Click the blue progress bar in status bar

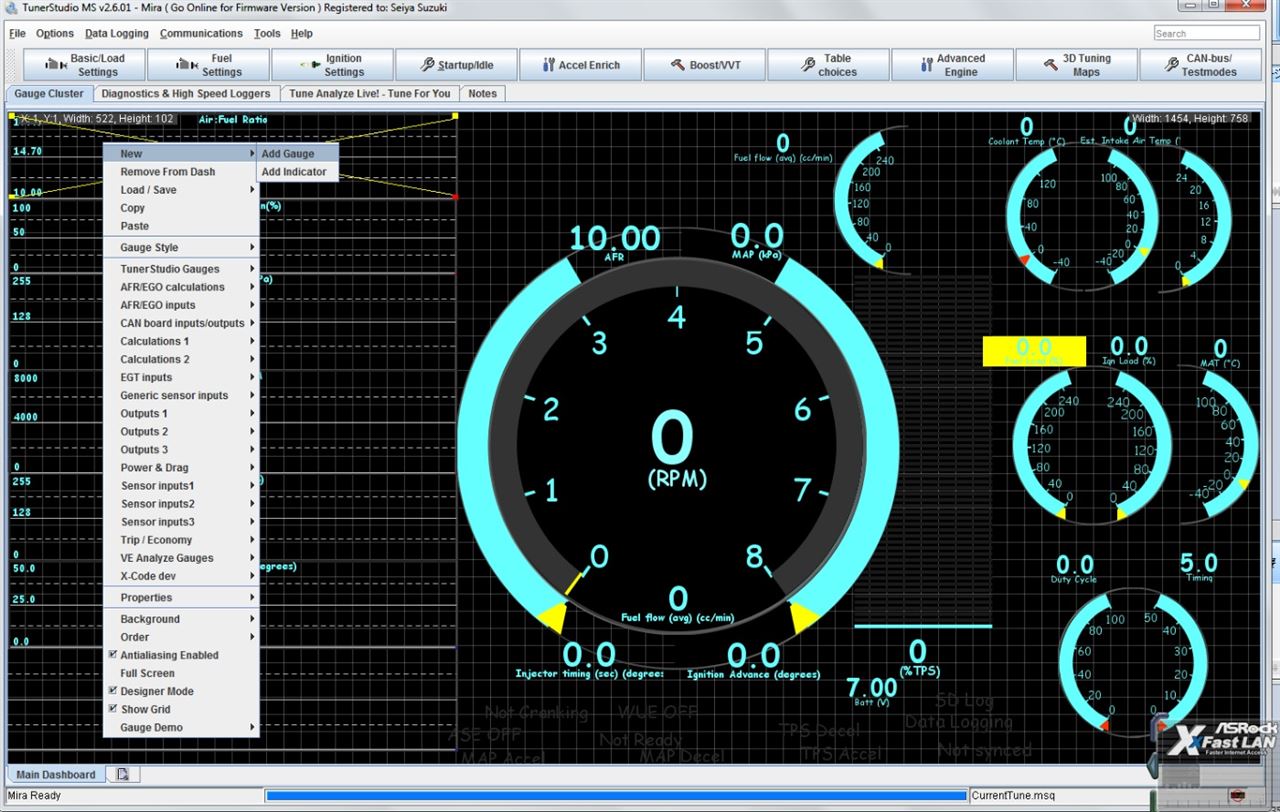616,795
